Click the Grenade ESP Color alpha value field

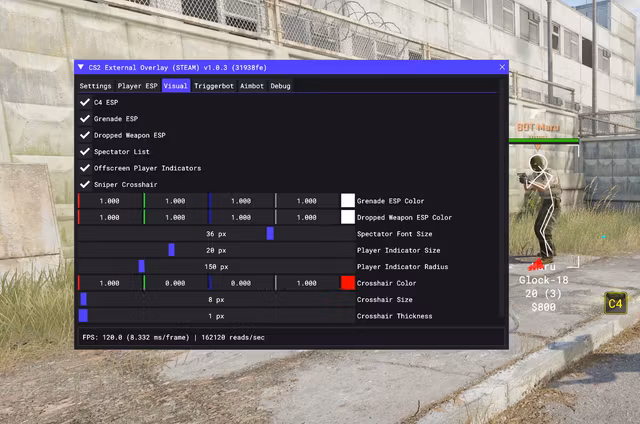[307, 201]
